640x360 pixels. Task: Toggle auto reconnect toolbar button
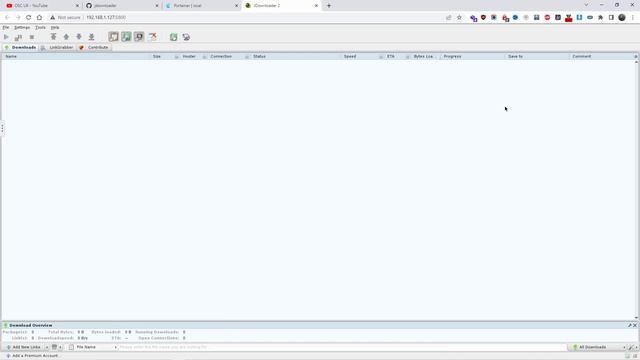126,37
